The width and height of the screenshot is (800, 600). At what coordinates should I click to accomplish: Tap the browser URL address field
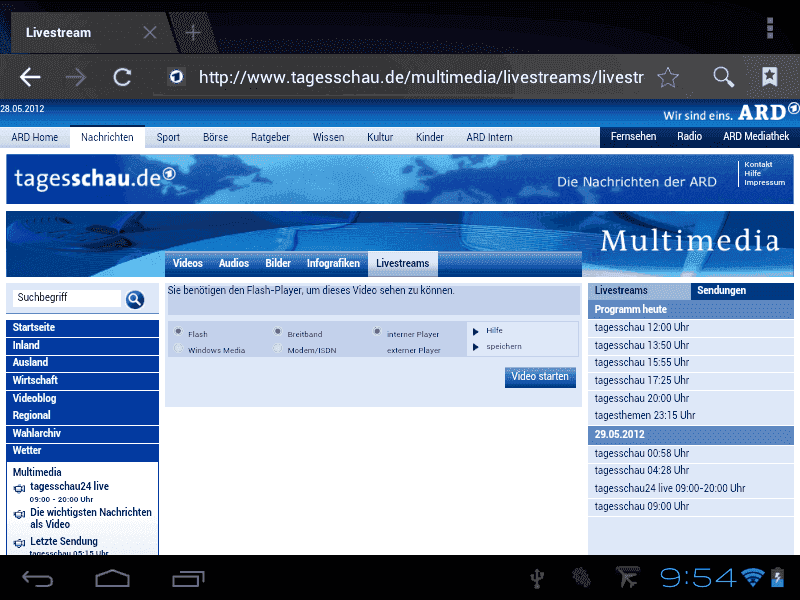point(421,78)
